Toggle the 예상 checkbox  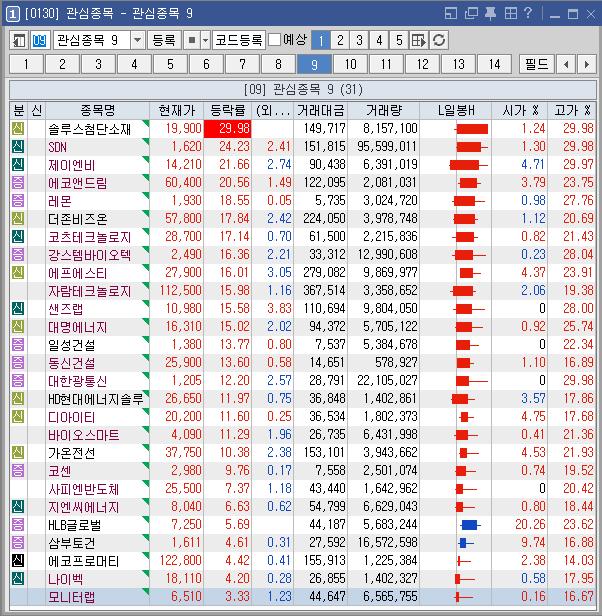tap(275, 40)
